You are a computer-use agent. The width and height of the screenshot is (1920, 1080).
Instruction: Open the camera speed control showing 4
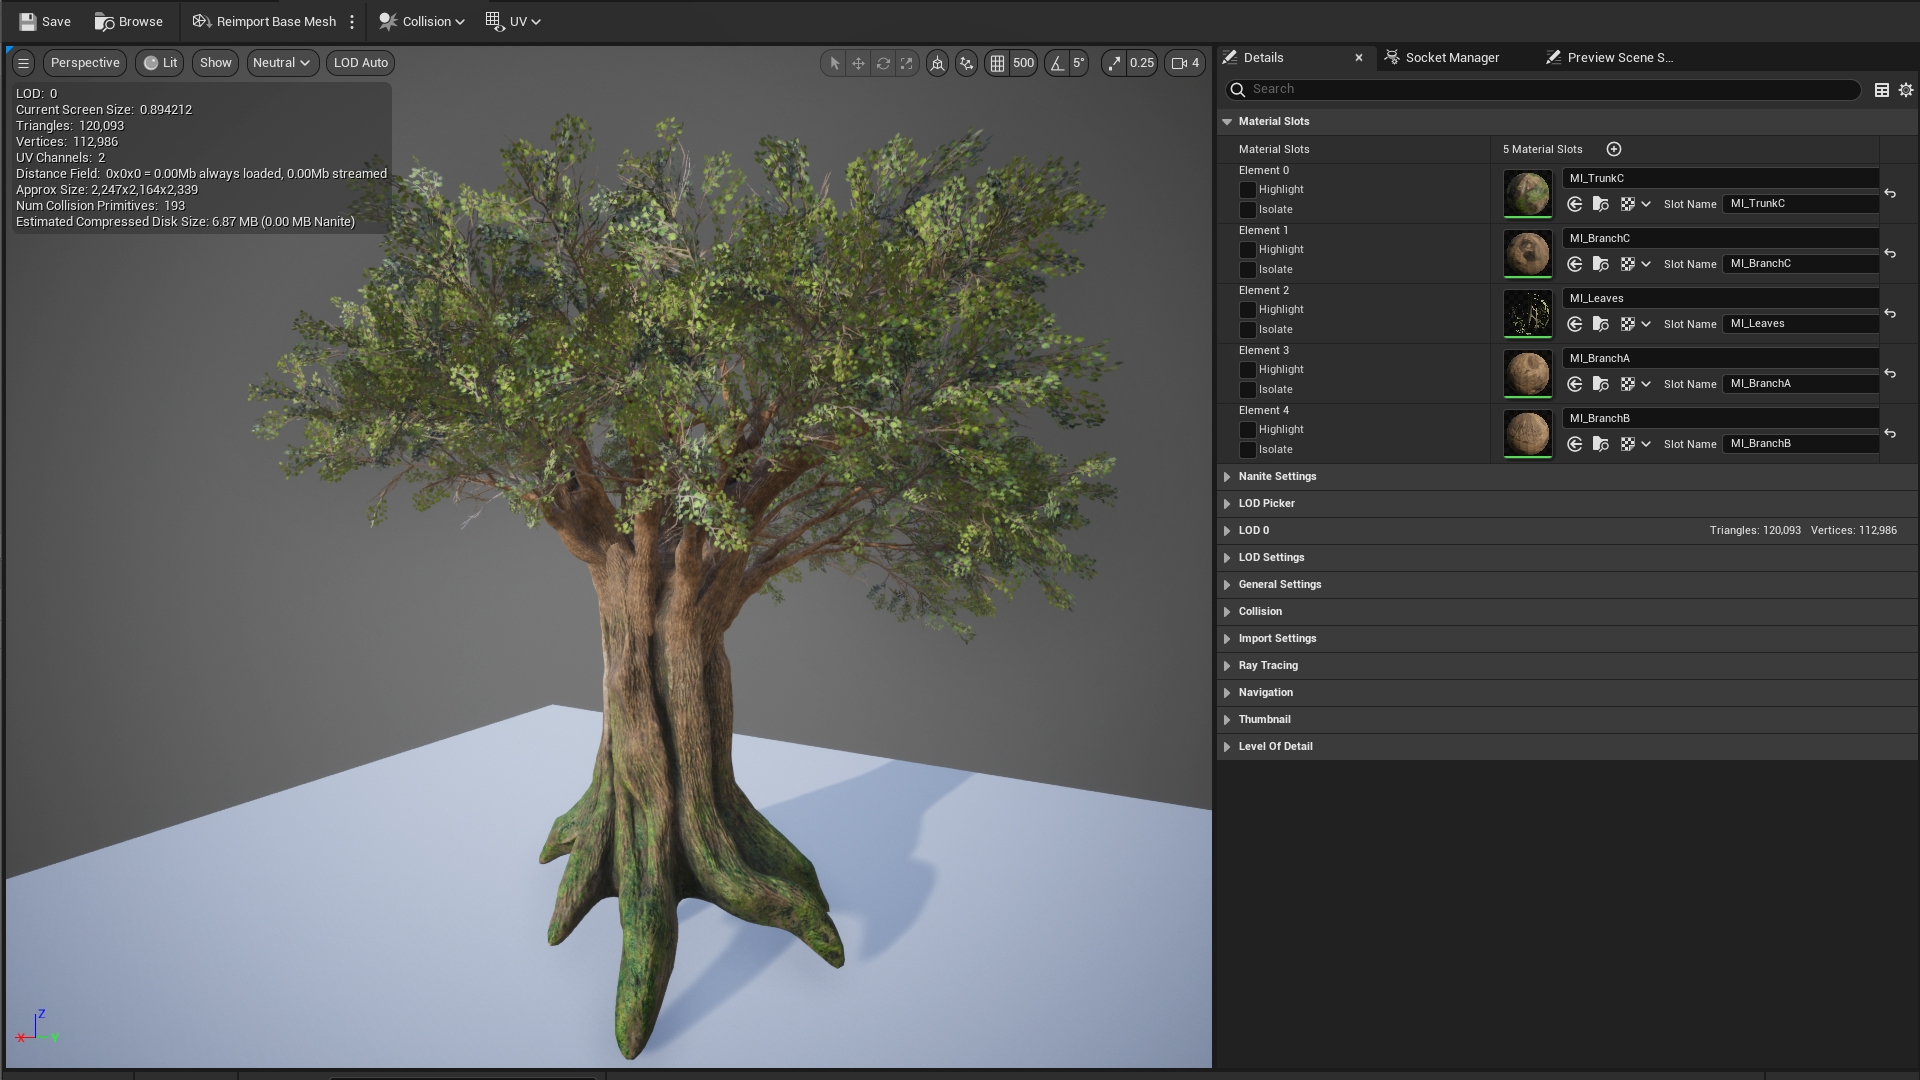pyautogui.click(x=1186, y=63)
